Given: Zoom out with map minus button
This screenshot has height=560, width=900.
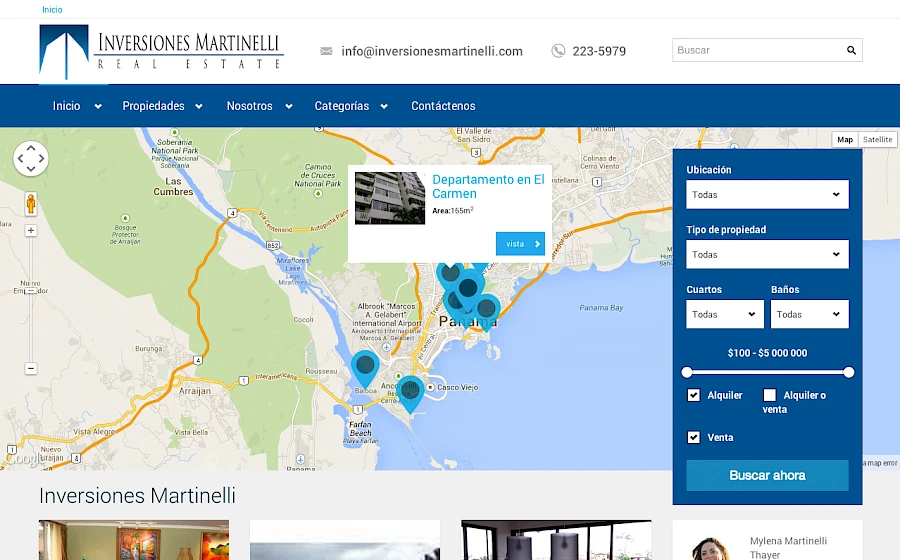Looking at the screenshot, I should pos(31,368).
